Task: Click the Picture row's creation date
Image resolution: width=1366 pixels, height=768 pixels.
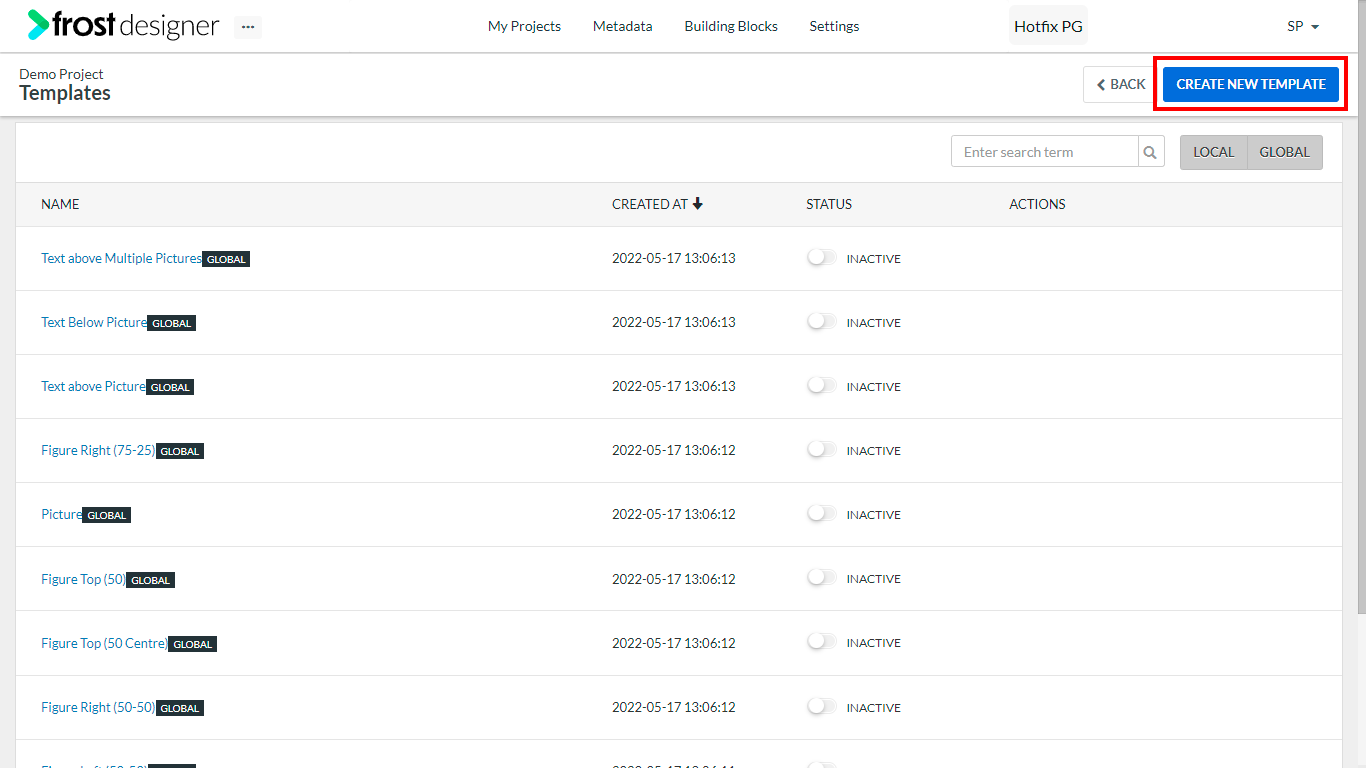Action: 674,514
